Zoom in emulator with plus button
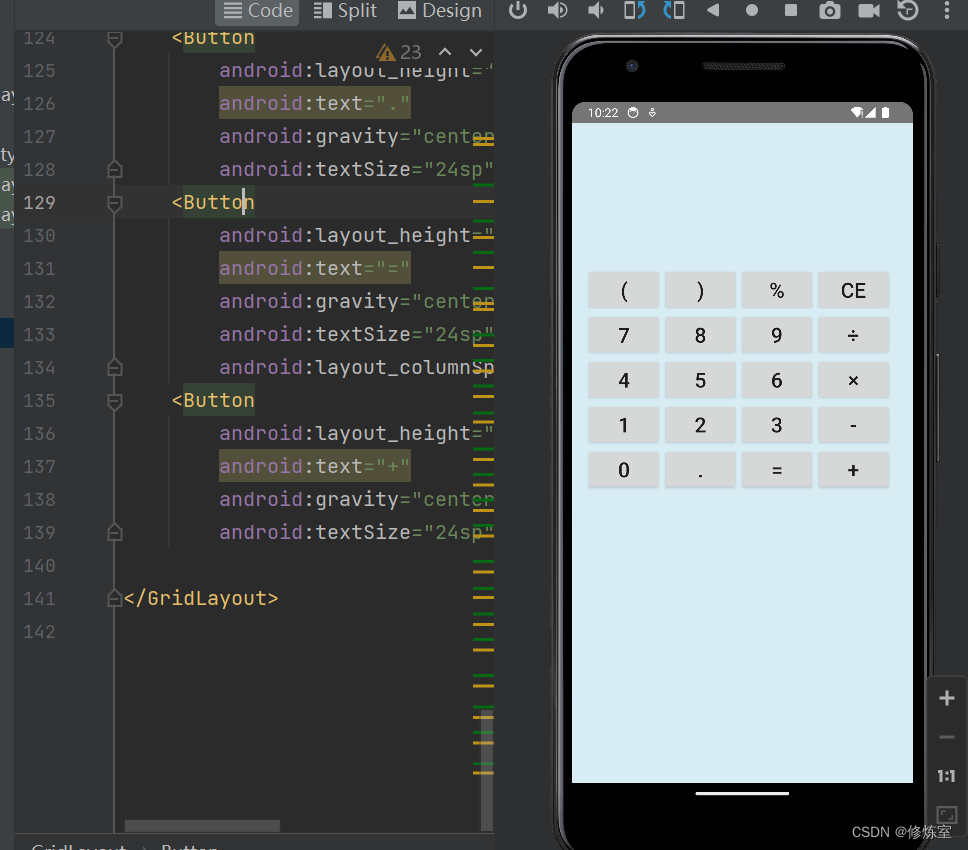This screenshot has height=850, width=968. tap(947, 699)
